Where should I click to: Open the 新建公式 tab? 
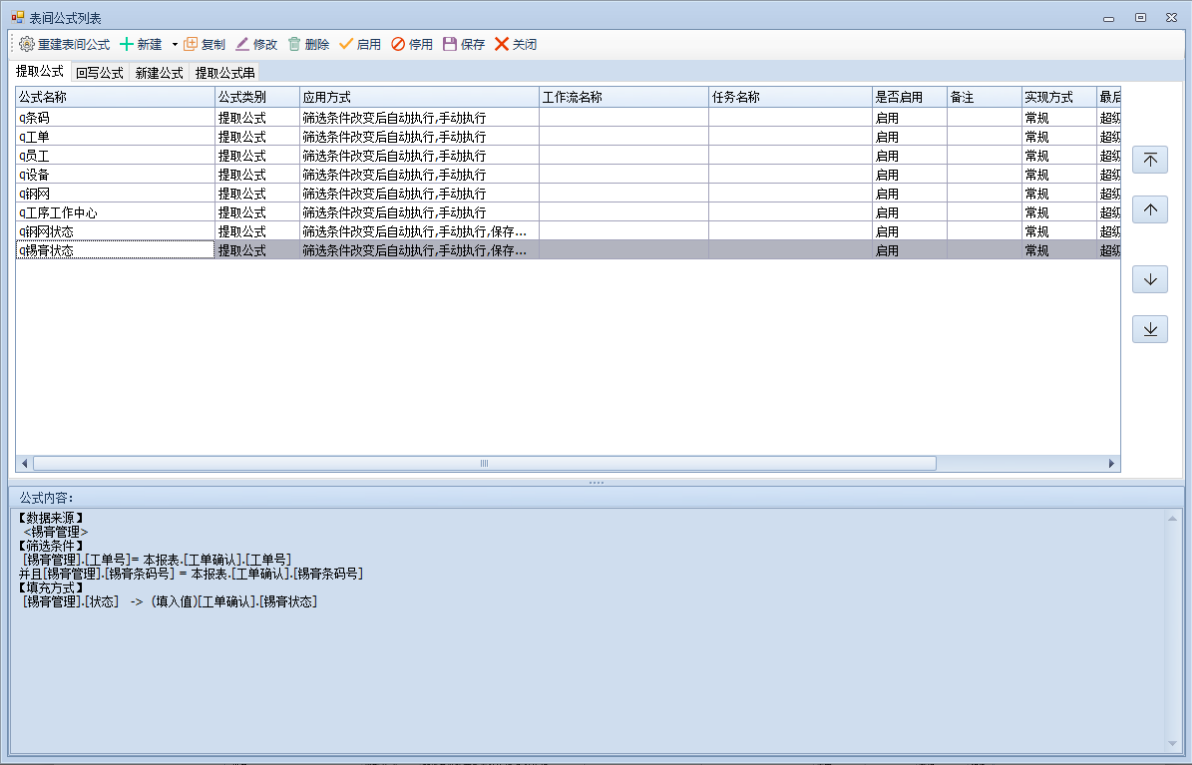159,73
